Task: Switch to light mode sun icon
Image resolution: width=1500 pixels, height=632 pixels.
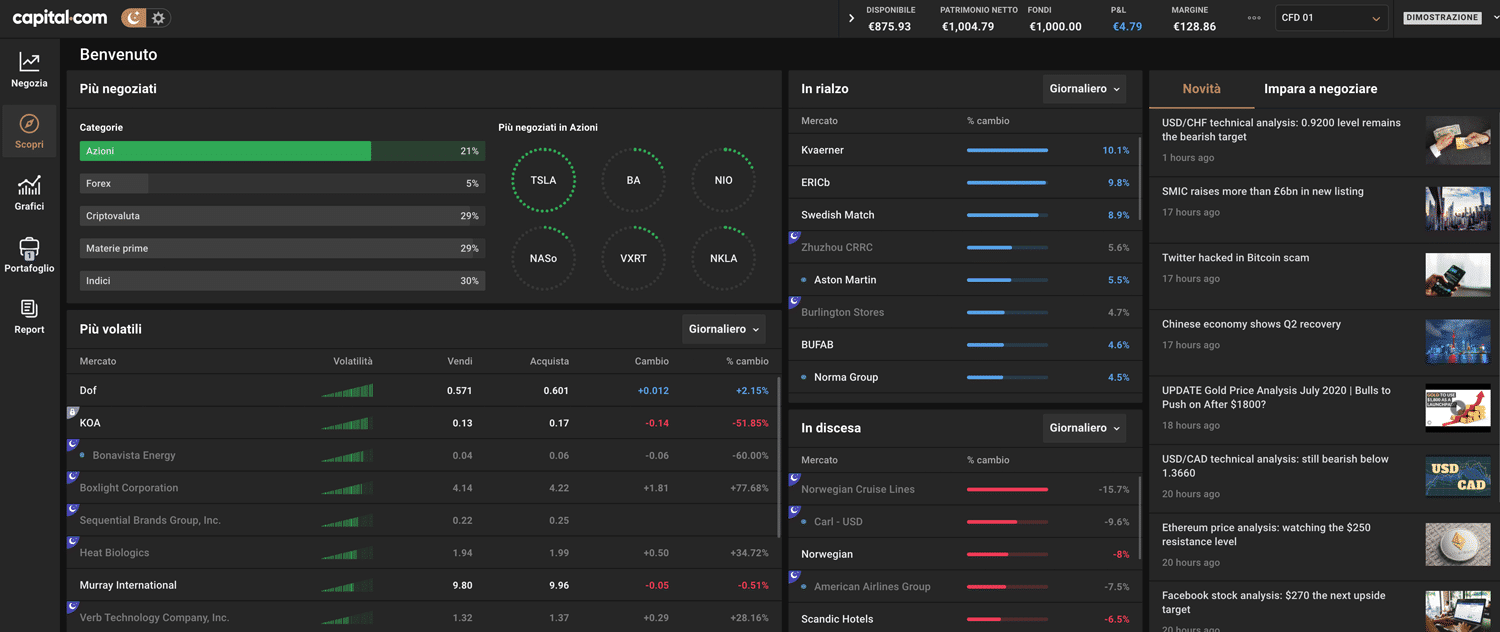Action: point(158,18)
